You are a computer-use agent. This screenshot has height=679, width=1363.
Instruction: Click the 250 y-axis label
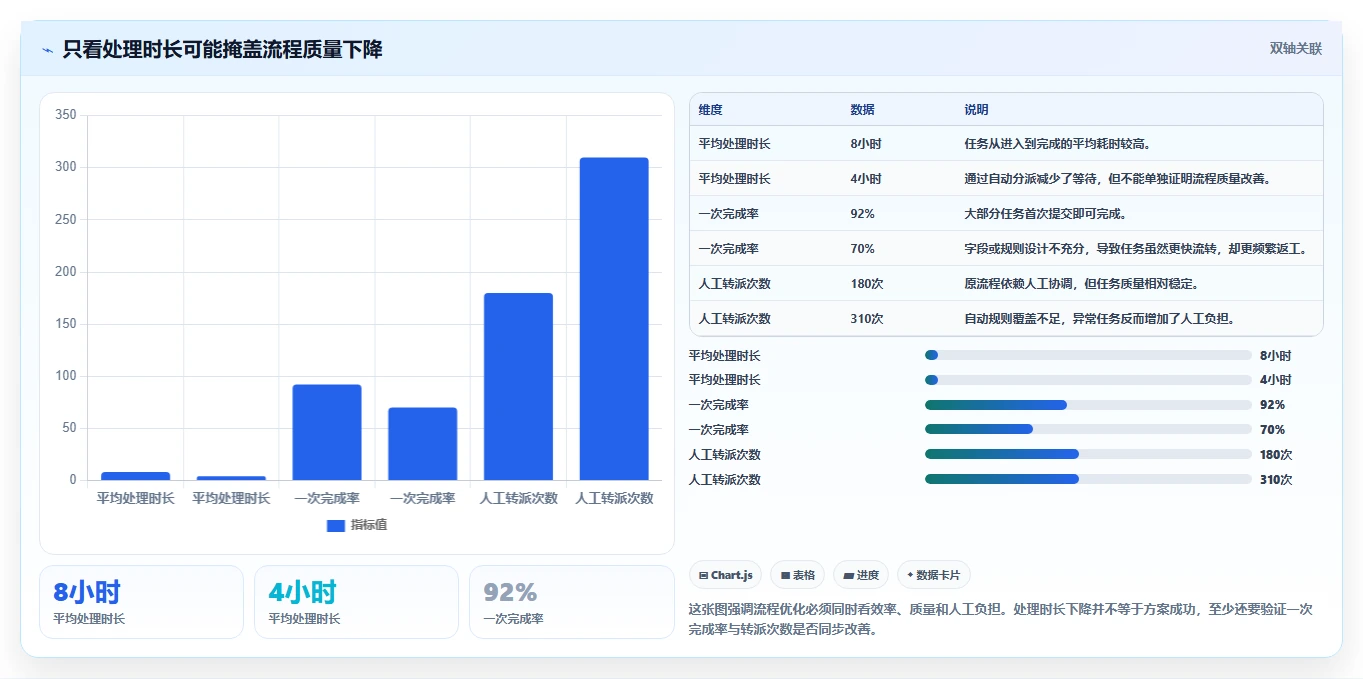coord(66,219)
